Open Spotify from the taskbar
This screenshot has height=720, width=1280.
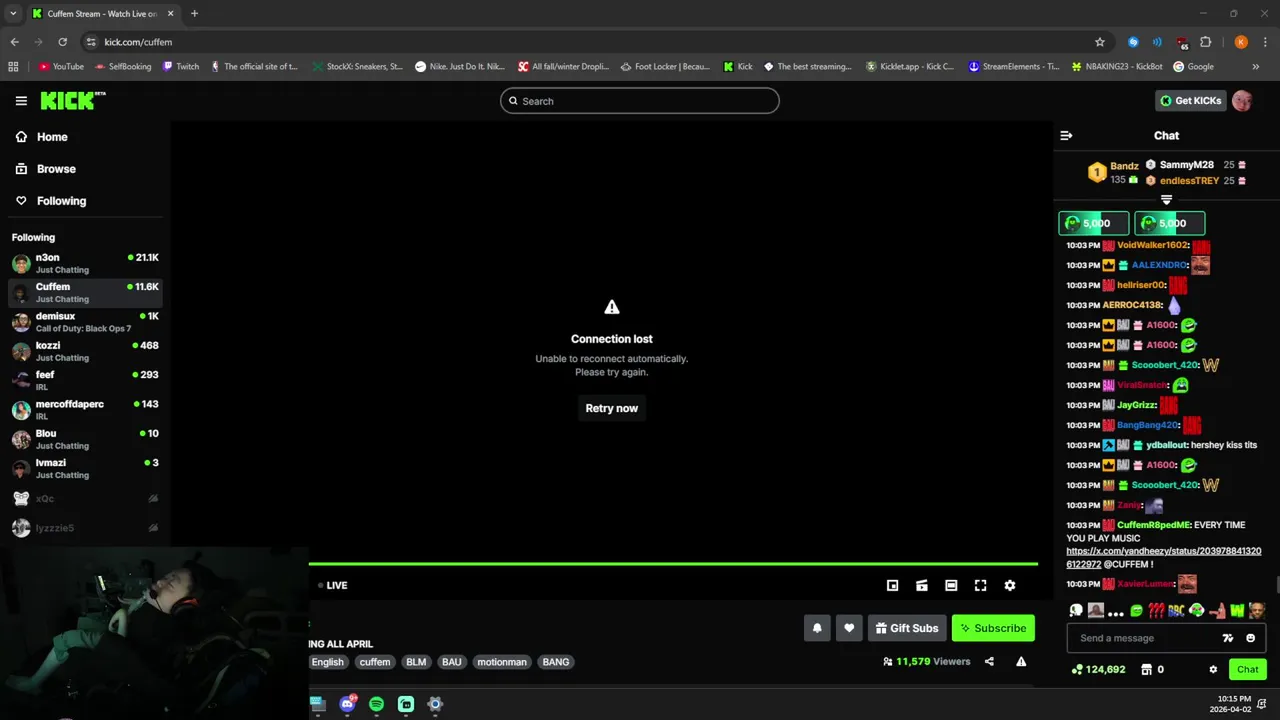pyautogui.click(x=376, y=704)
